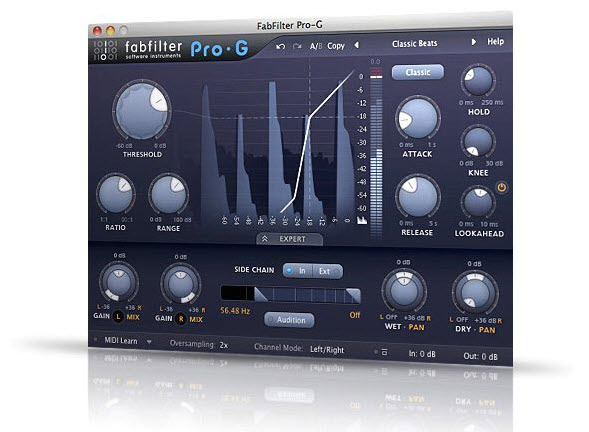Change Channel Mode Left/Right setting
This screenshot has width=589, height=432.
click(x=327, y=350)
